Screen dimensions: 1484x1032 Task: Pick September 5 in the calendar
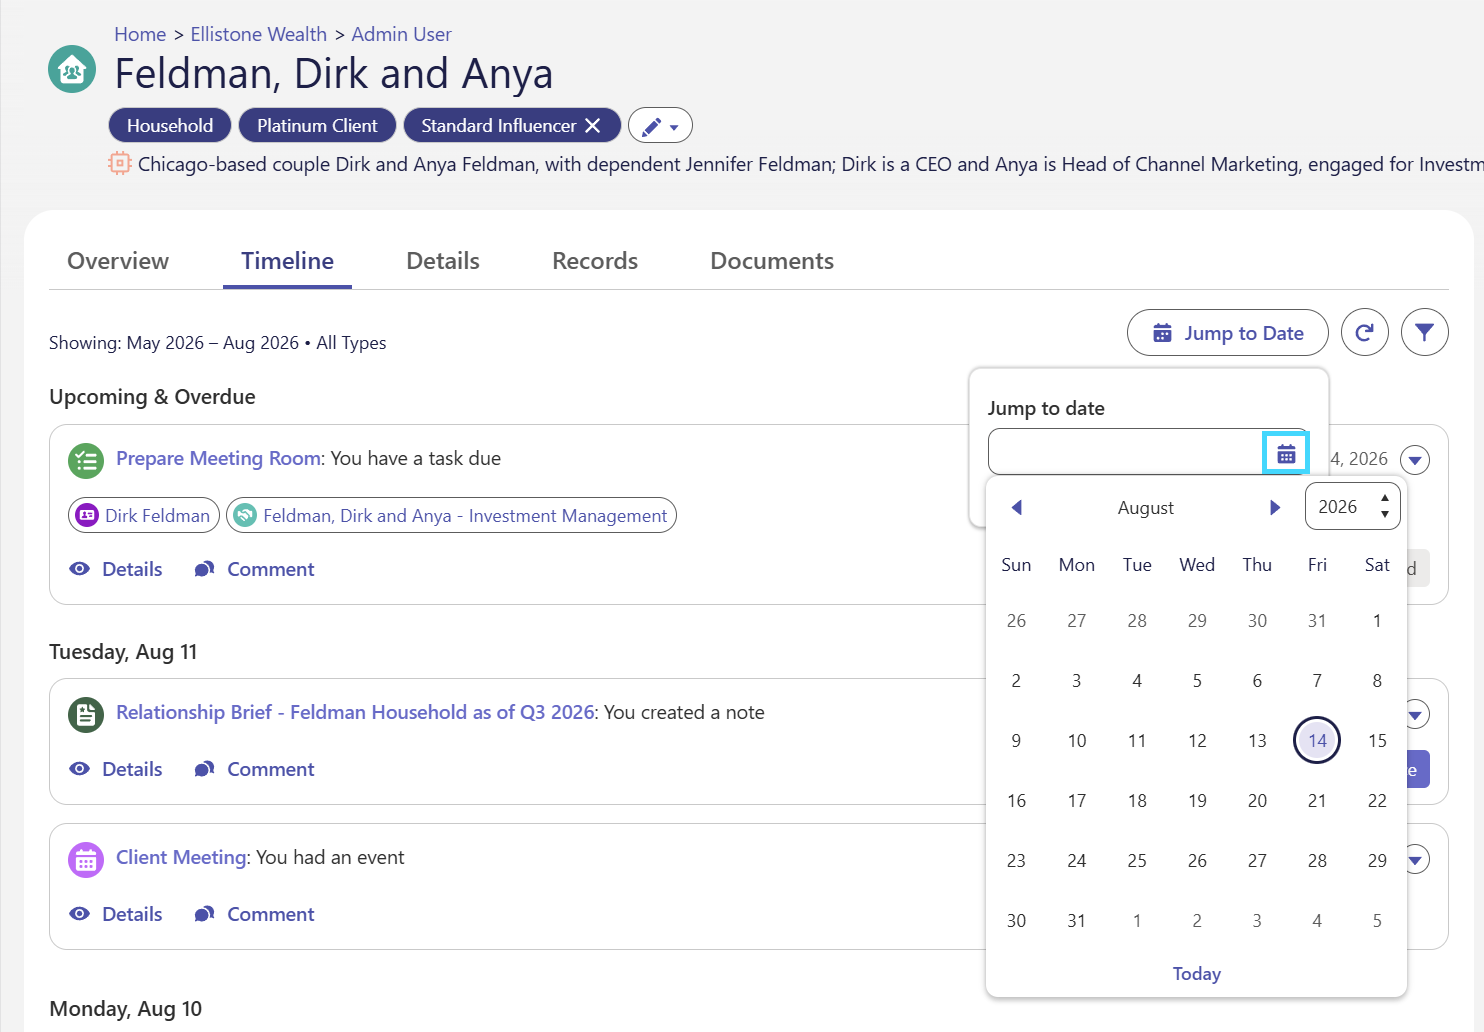pos(1377,921)
